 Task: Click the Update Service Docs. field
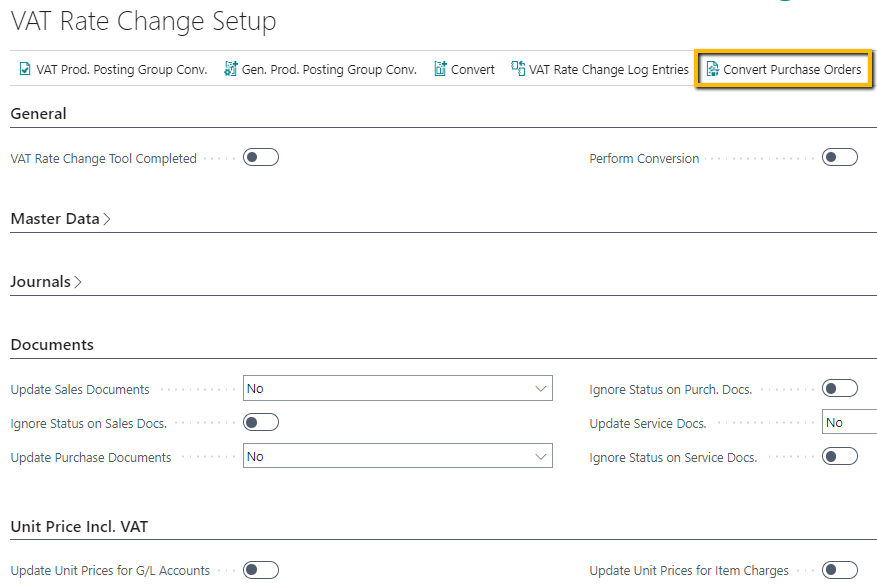848,423
